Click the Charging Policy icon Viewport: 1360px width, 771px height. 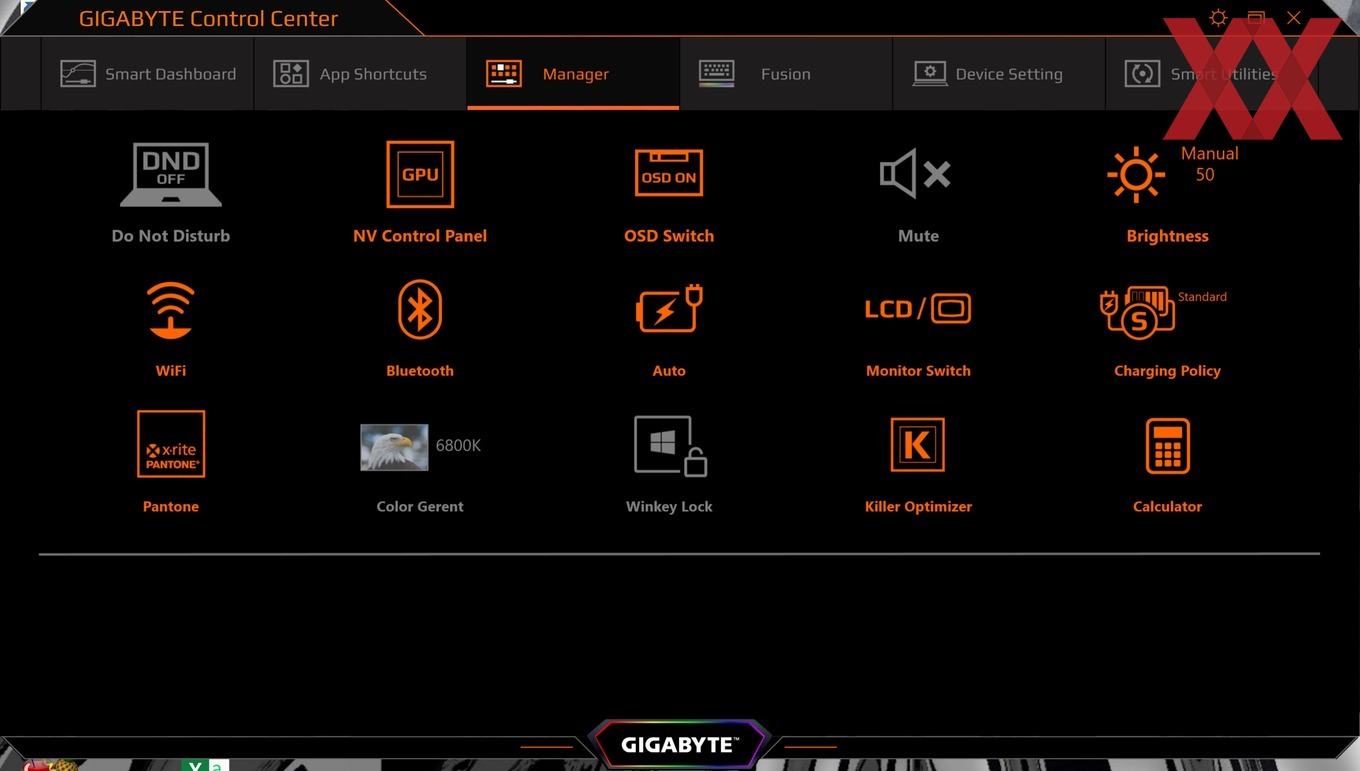[x=1136, y=312]
